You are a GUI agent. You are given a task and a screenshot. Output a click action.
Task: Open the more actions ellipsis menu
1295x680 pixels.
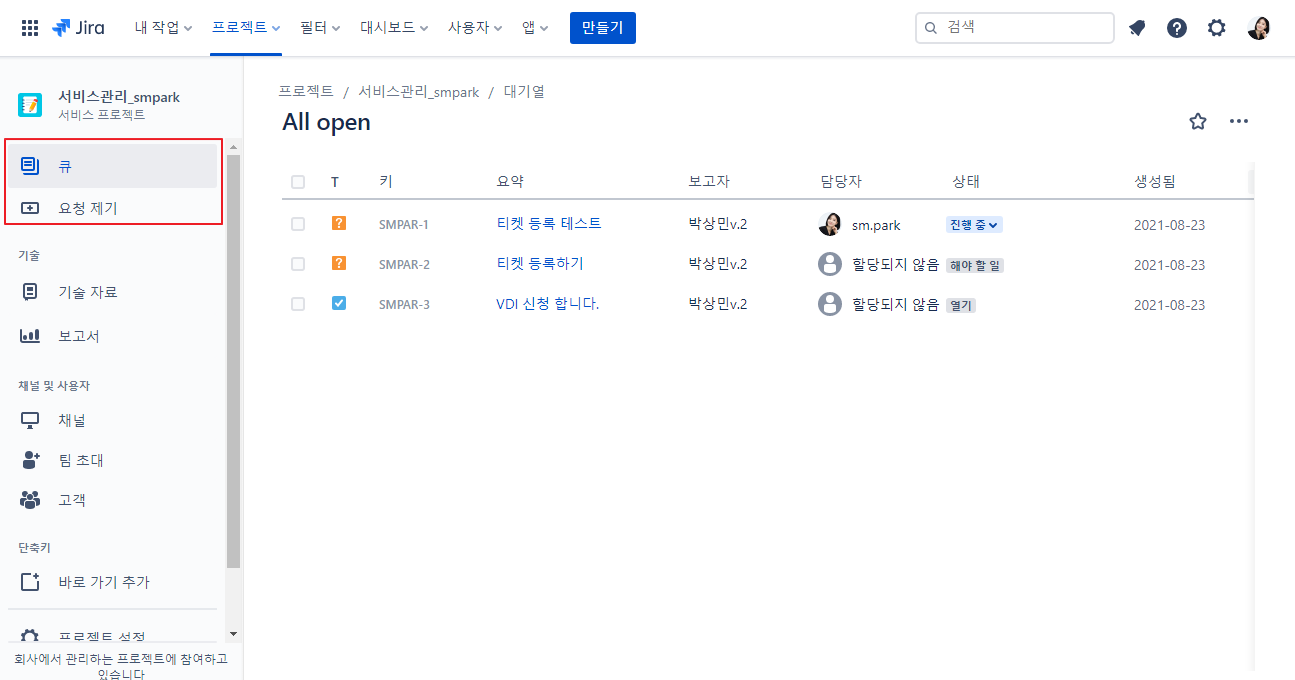point(1239,122)
